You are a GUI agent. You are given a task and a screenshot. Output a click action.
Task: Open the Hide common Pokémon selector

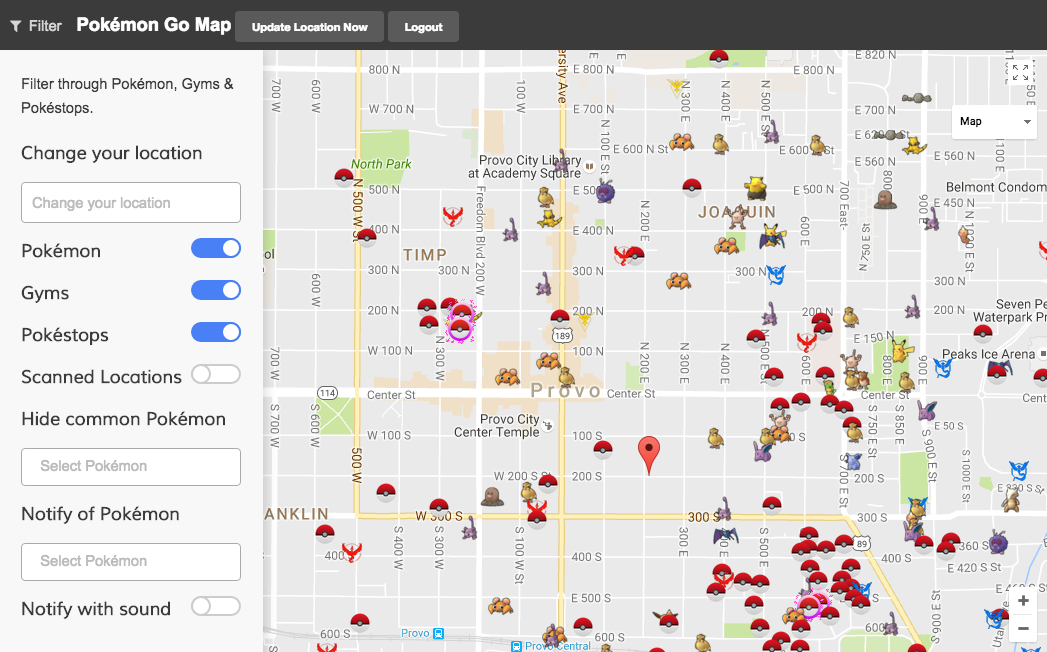(x=131, y=466)
